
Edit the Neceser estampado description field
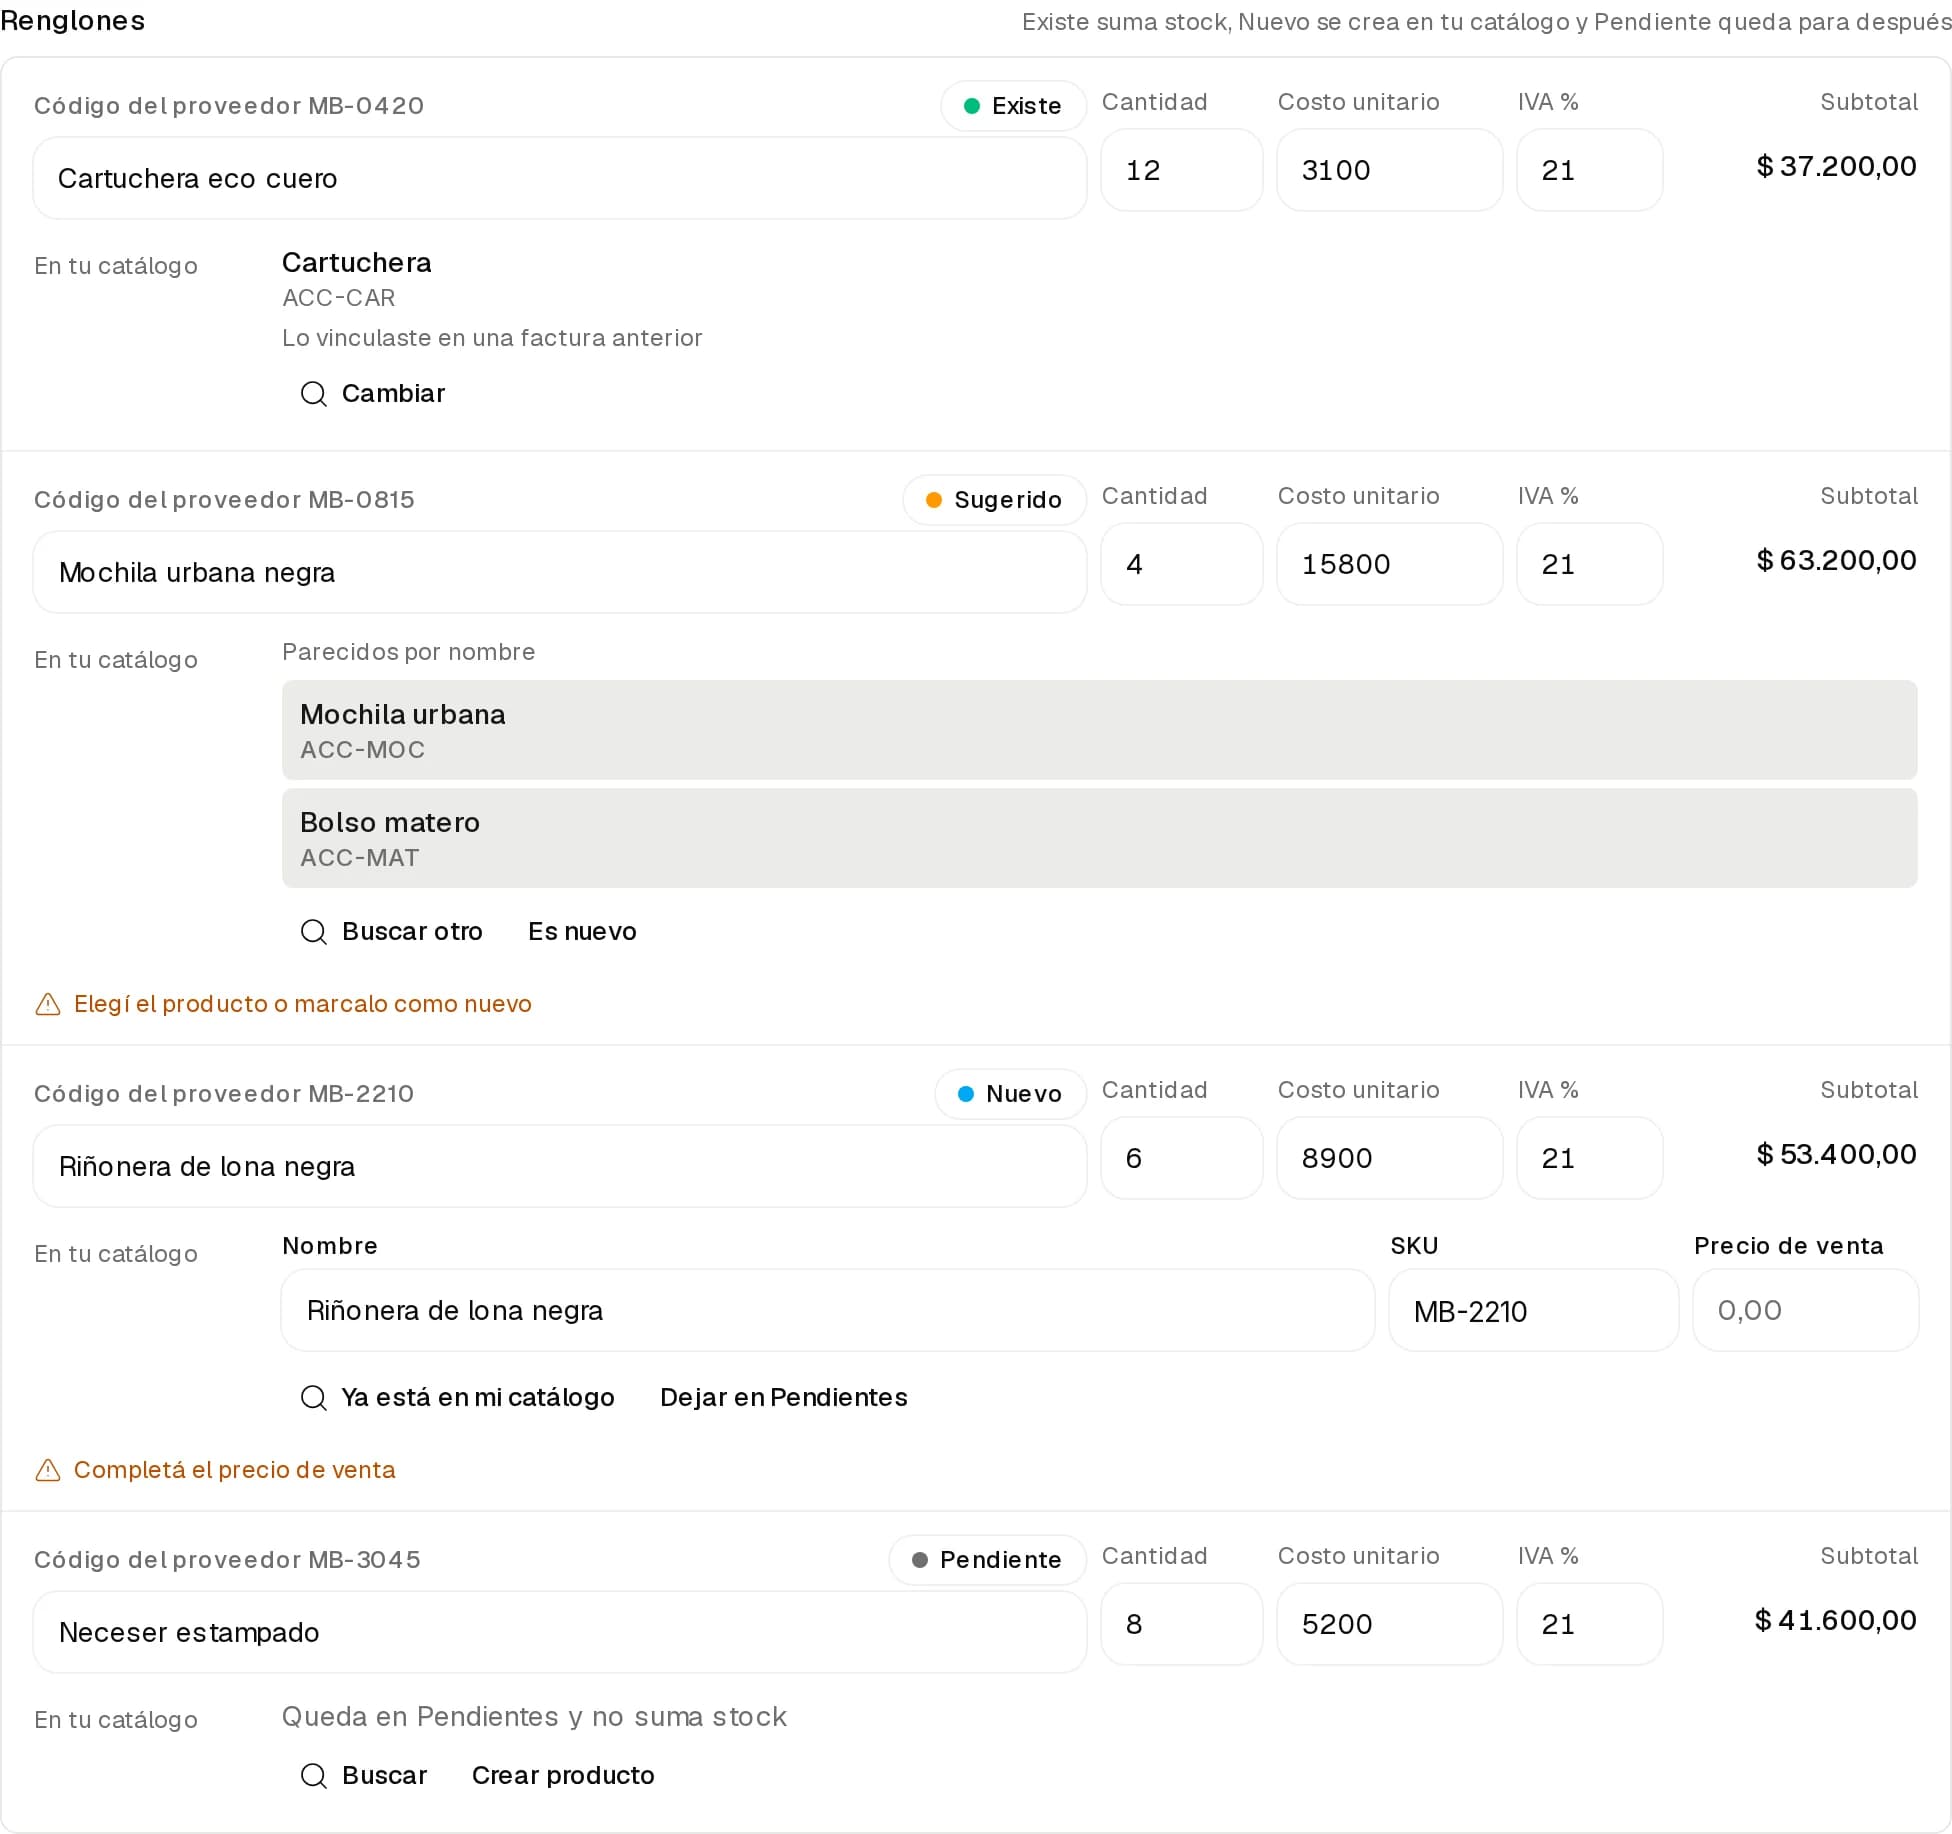coord(560,1632)
